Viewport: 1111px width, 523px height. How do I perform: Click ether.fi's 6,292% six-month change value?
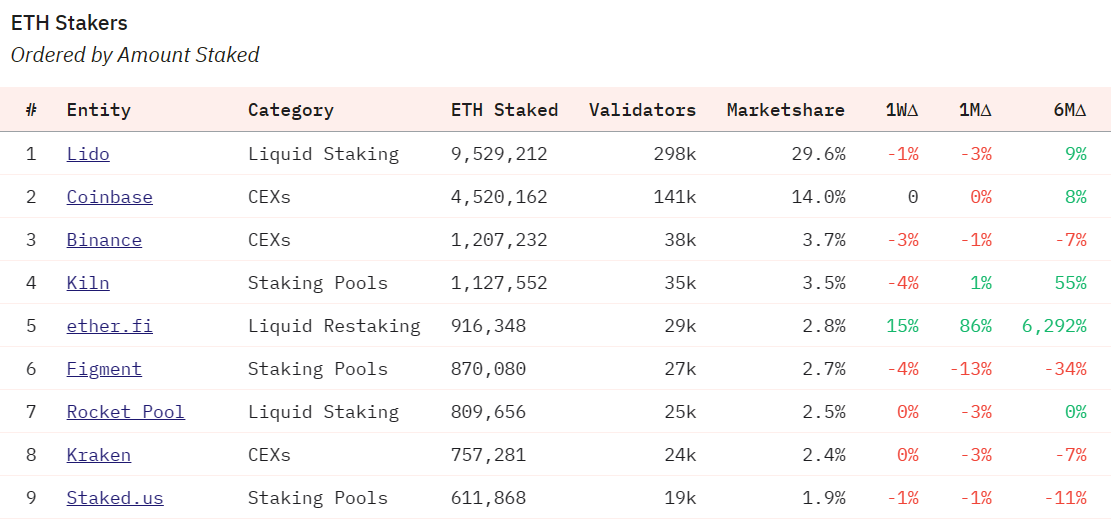pyautogui.click(x=1053, y=326)
